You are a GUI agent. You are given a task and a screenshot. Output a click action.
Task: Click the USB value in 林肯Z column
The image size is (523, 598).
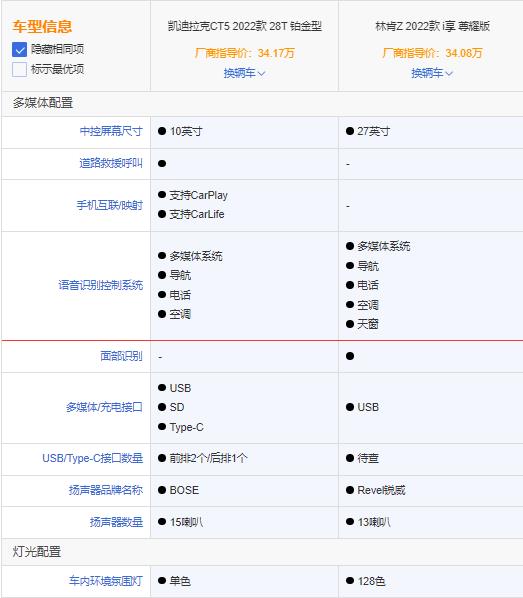click(x=368, y=407)
